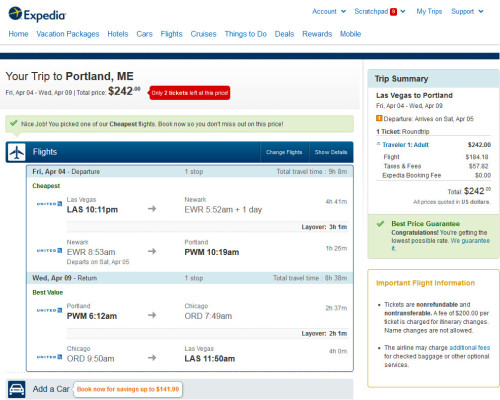Click the '$184.18' flight price
The height and width of the screenshot is (400, 500).
[477, 157]
